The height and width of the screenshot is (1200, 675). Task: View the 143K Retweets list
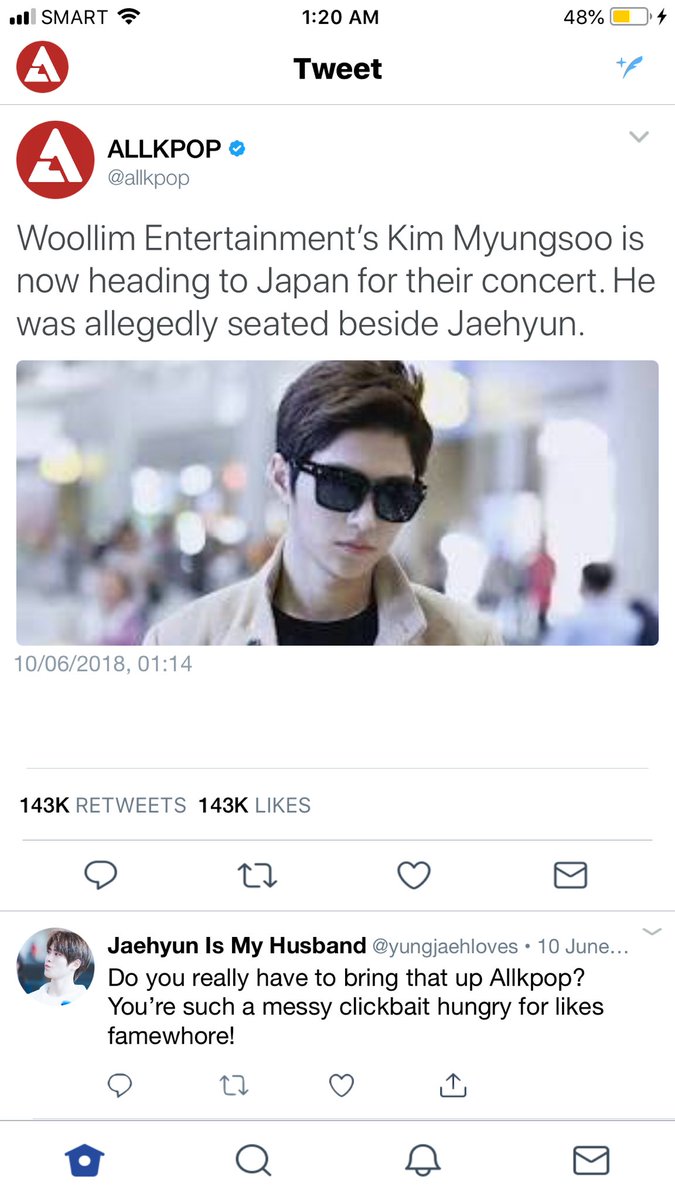(103, 805)
